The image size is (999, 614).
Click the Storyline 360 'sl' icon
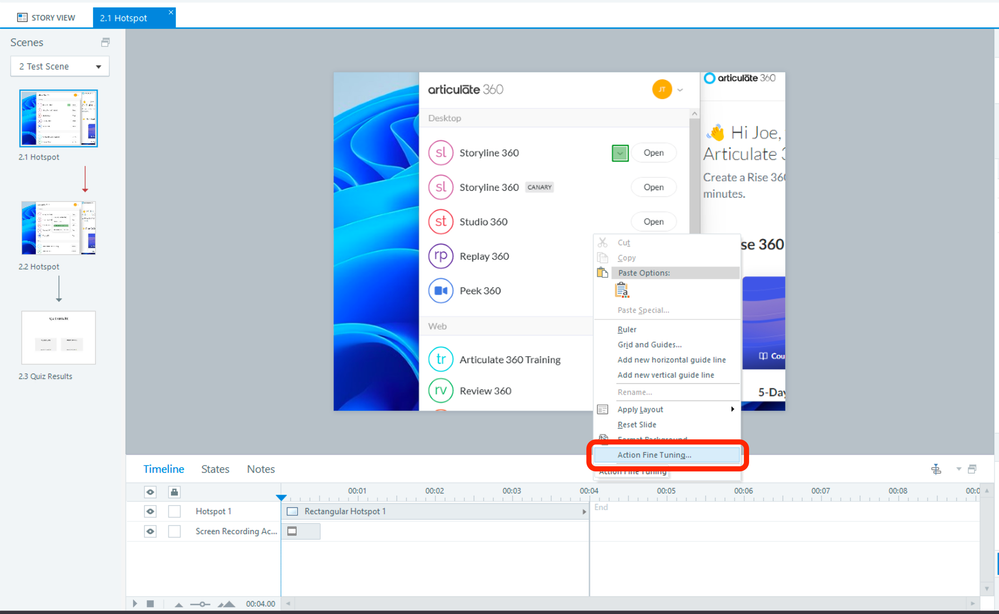tap(440, 153)
